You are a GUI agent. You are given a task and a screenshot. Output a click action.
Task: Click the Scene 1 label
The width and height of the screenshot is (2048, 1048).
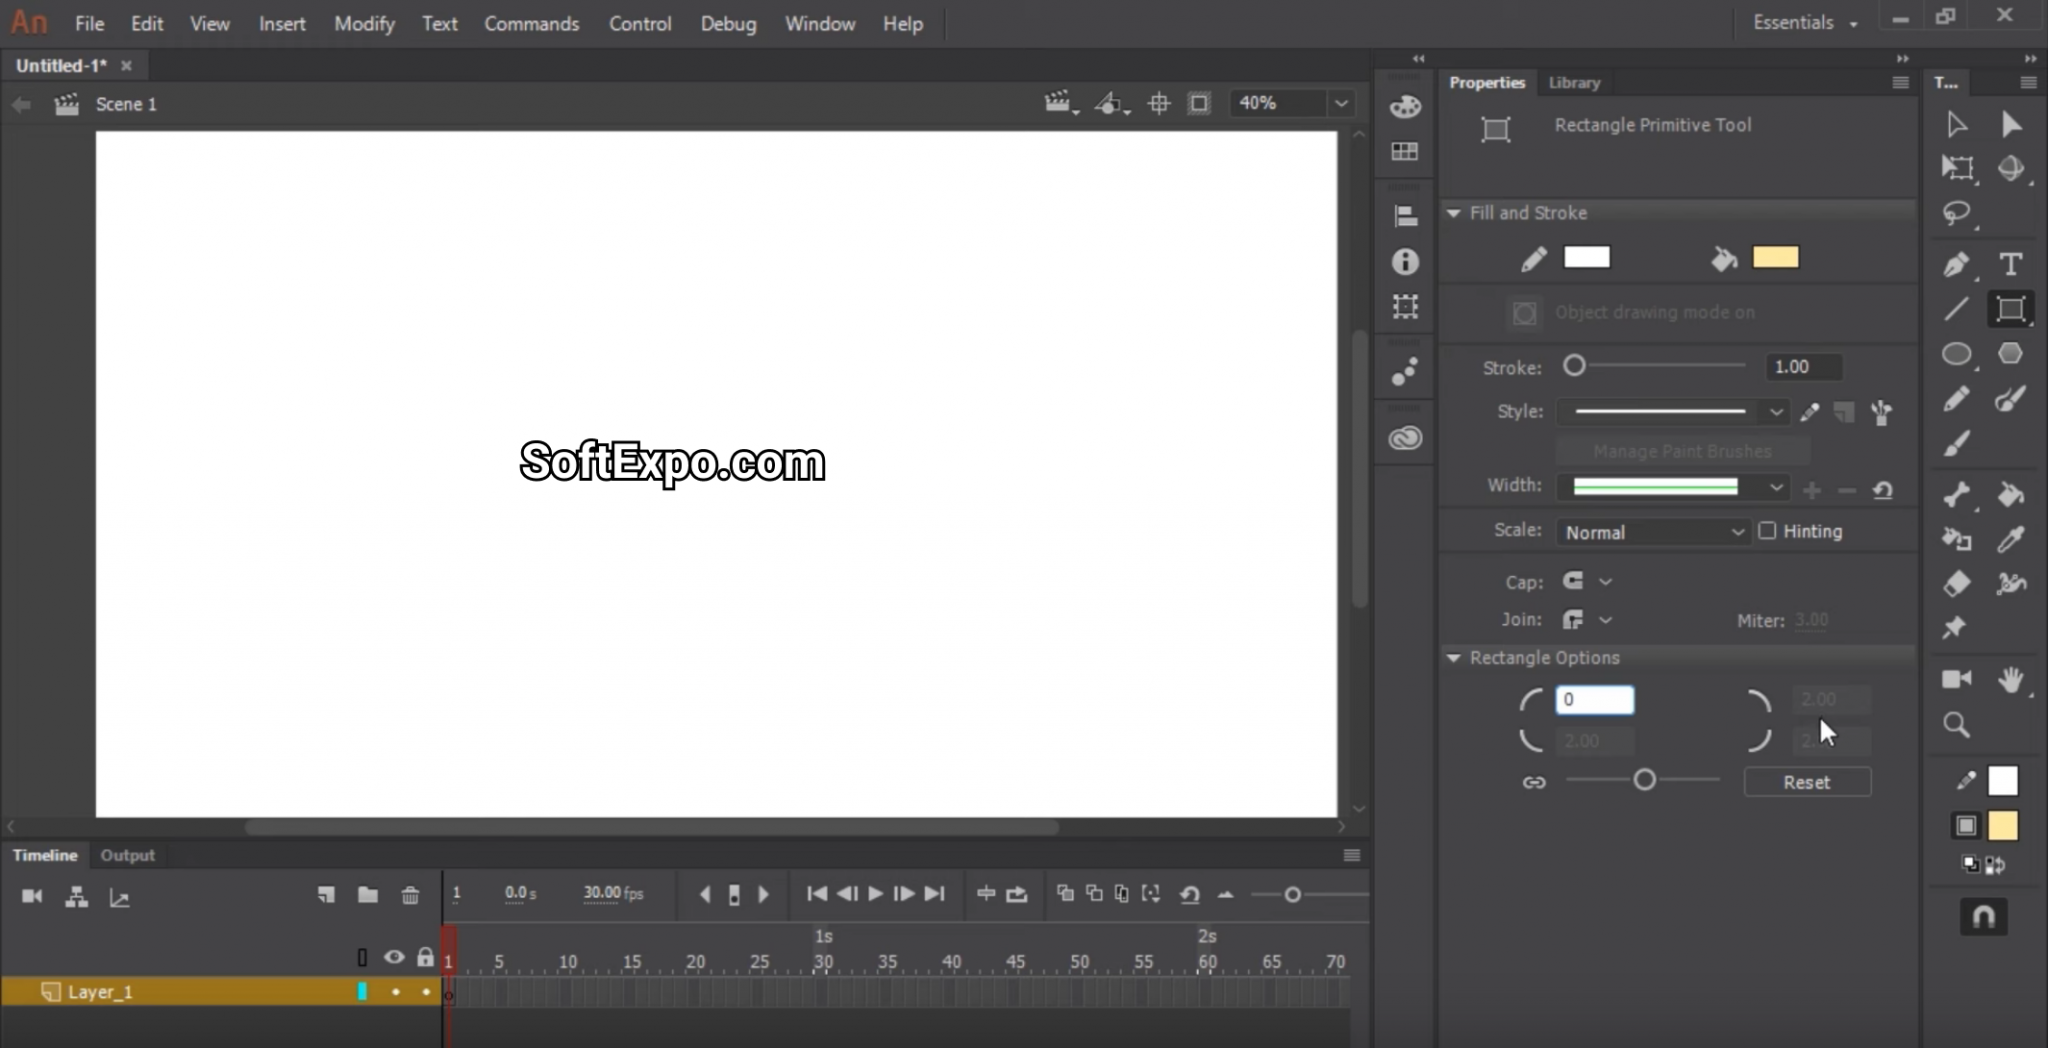pos(126,104)
